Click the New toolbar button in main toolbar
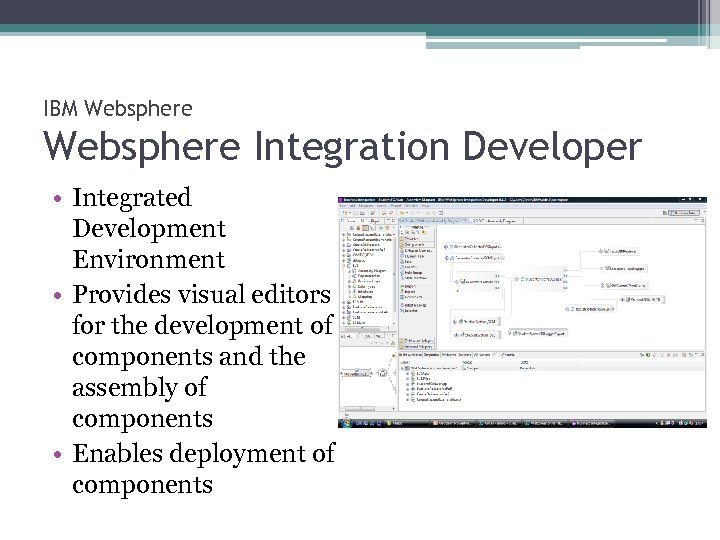The width and height of the screenshot is (720, 540). click(x=344, y=213)
